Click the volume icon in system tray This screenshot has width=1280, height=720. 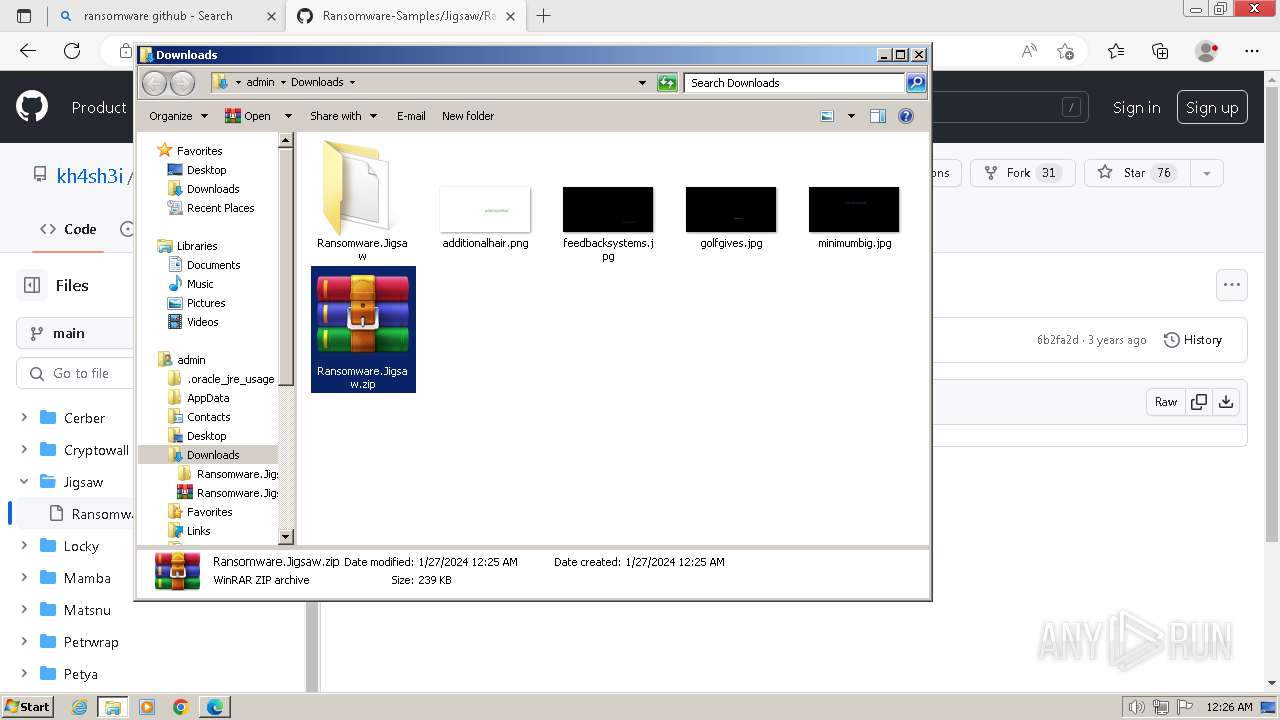tap(1137, 707)
